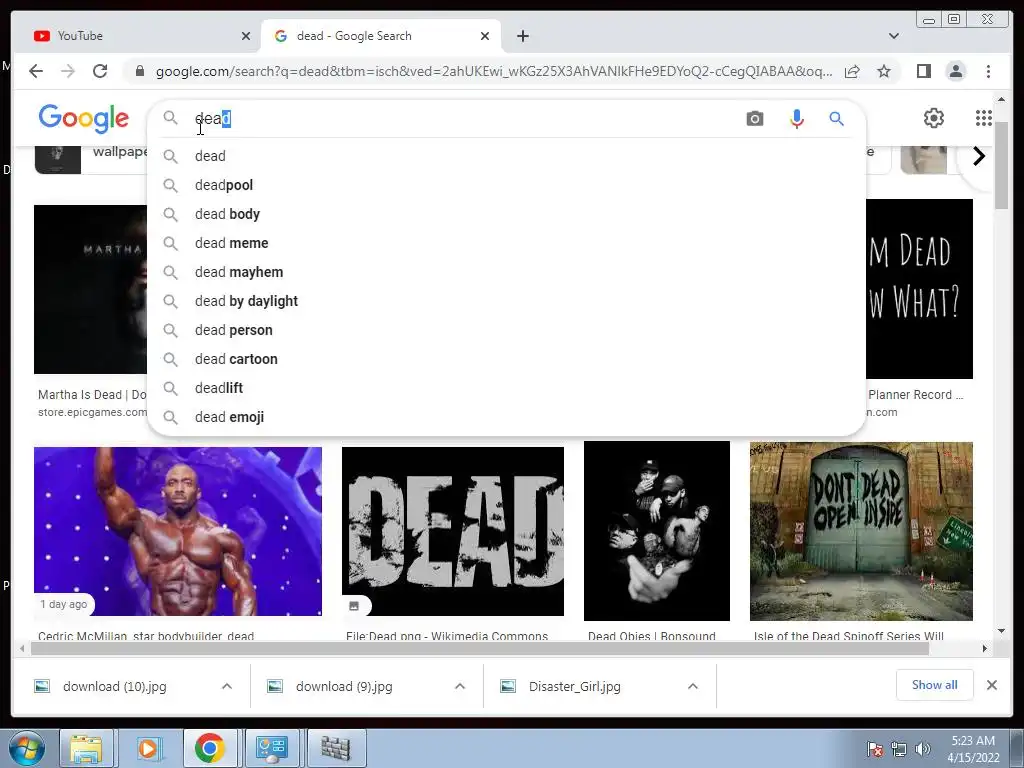Pick the 'dead mayhem' suggestion

pos(506,272)
